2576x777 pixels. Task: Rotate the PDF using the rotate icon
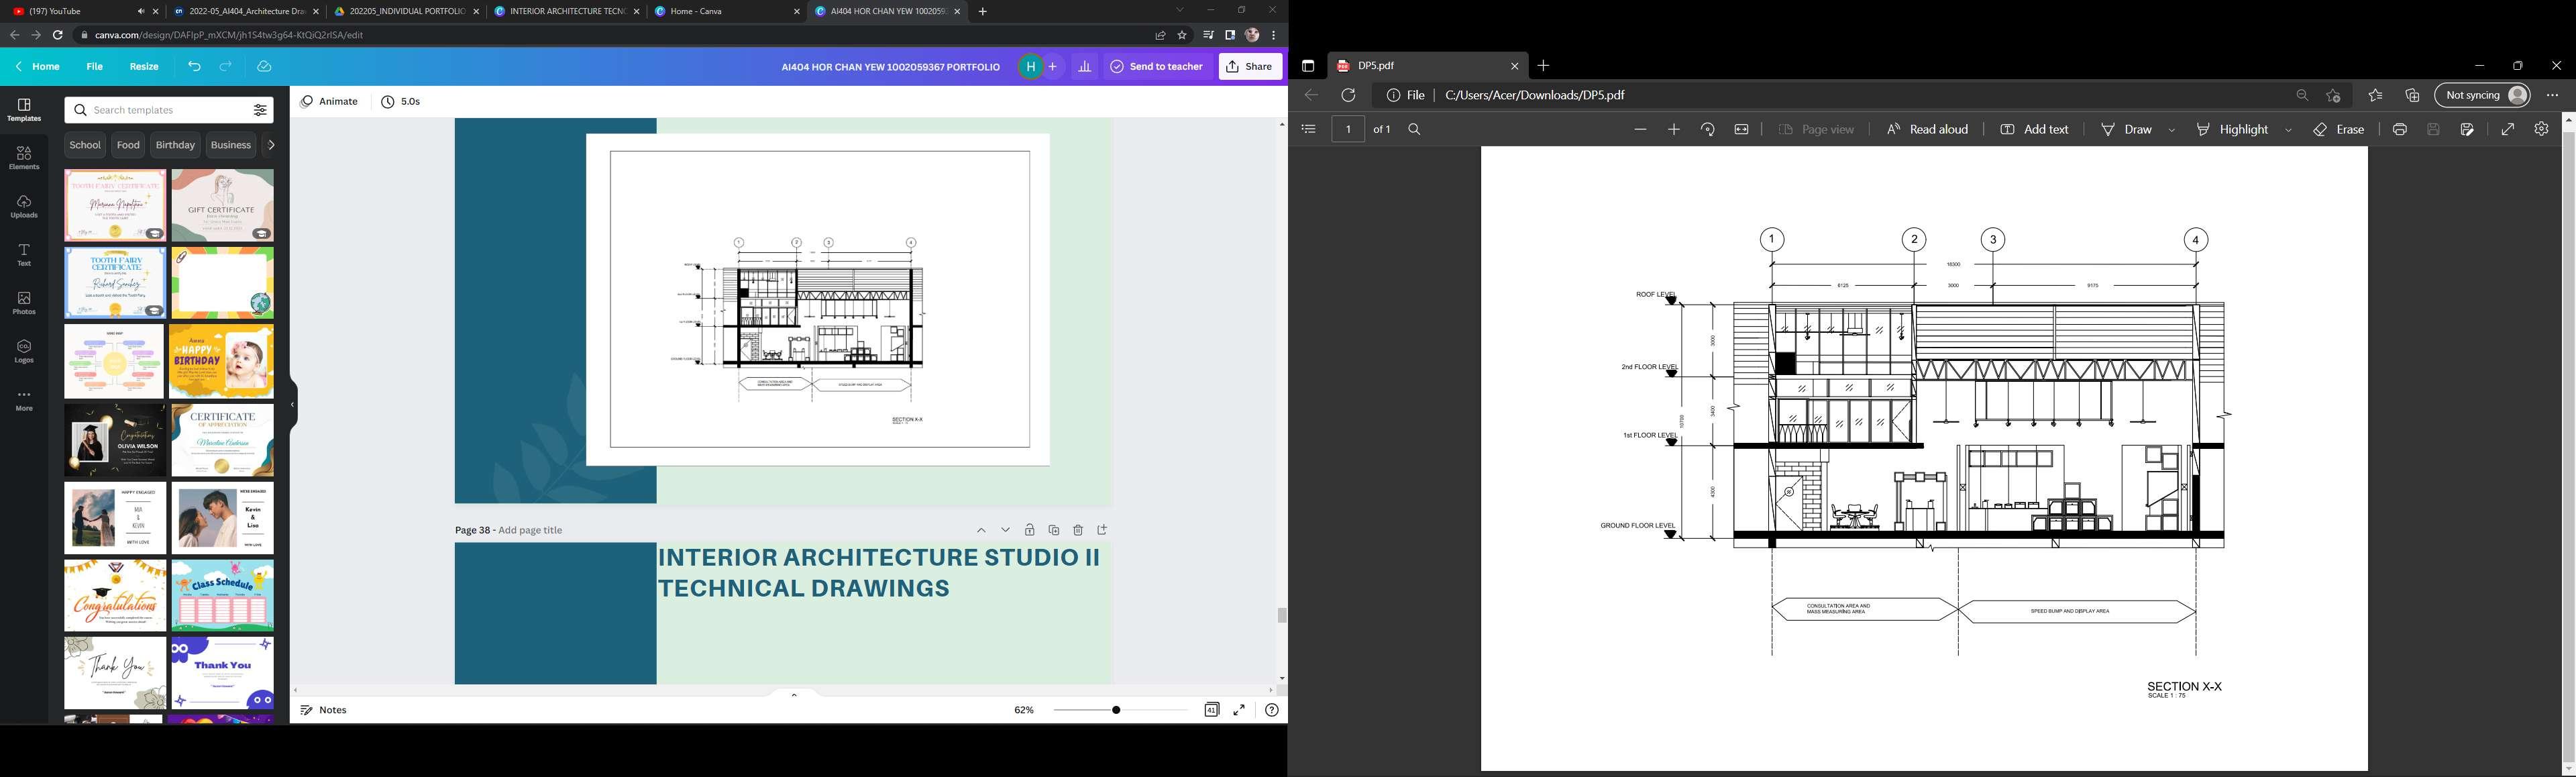[x=1708, y=129]
